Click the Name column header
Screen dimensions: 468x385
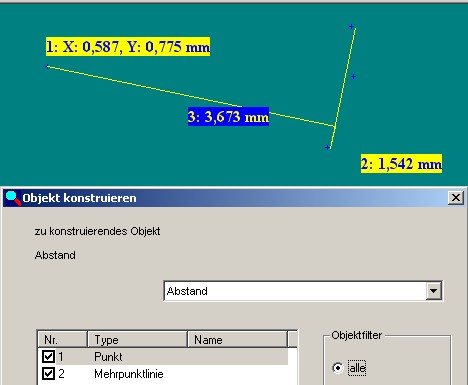tap(237, 340)
